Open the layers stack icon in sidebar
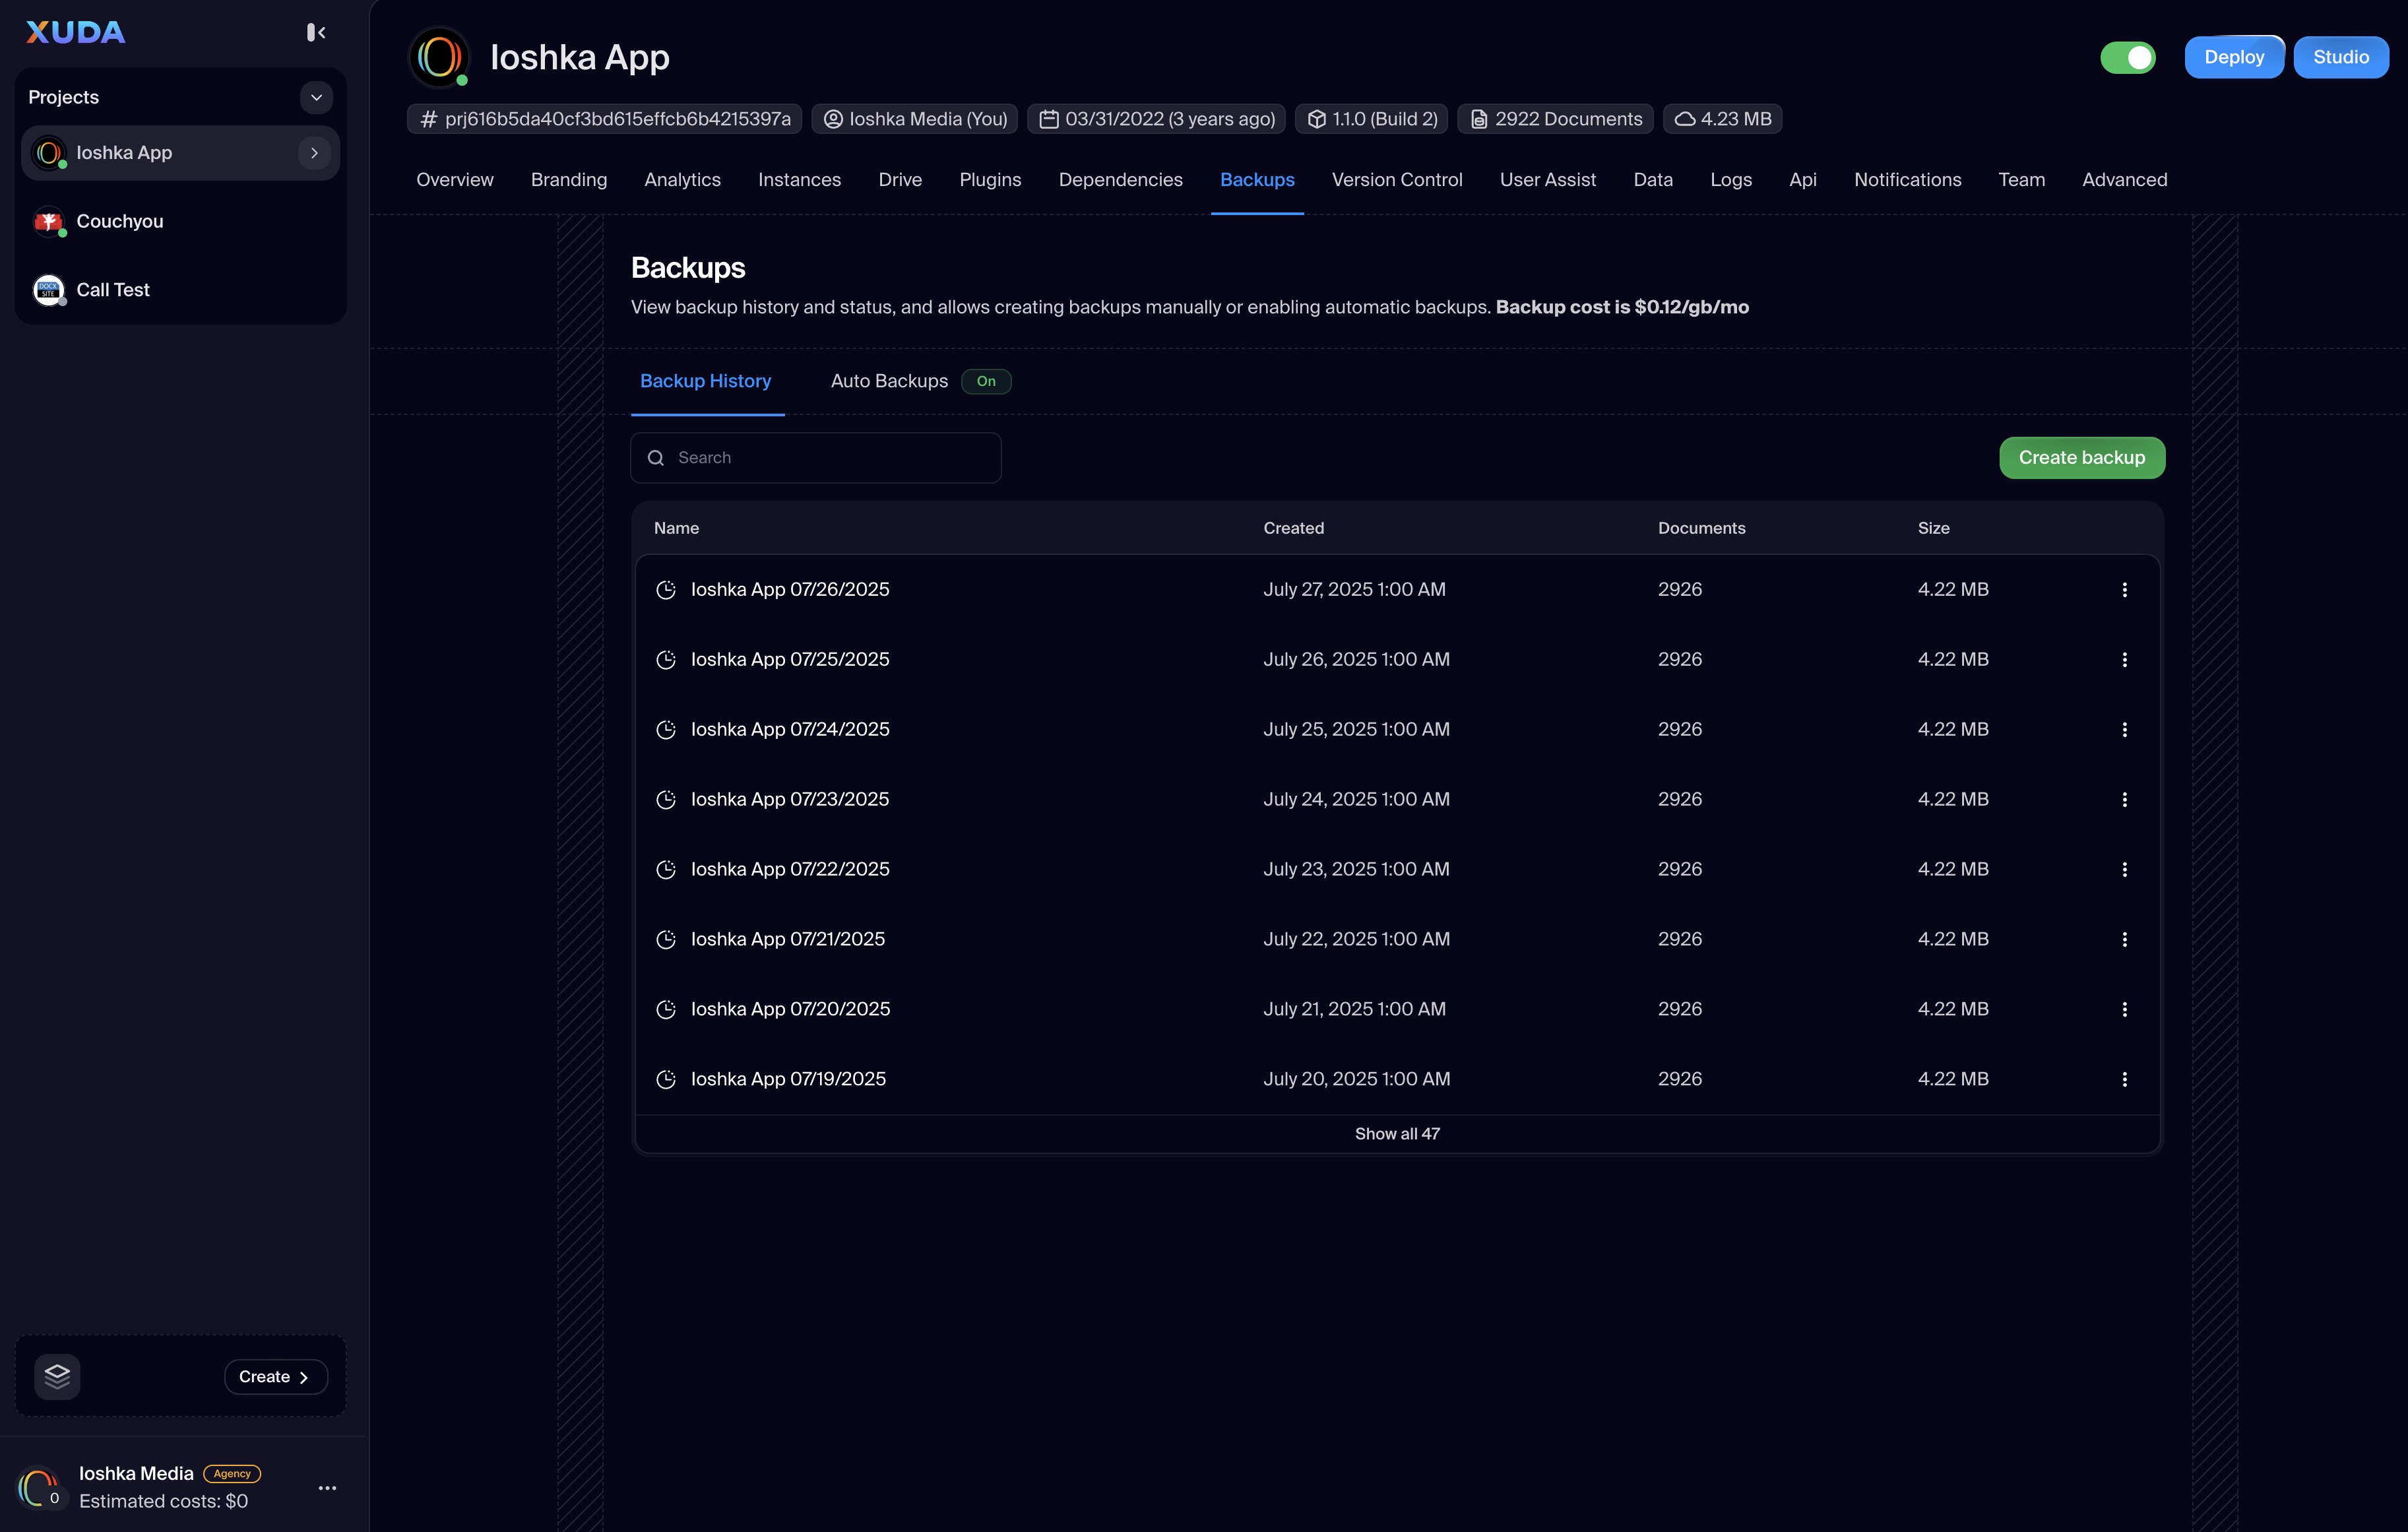 pos(57,1376)
